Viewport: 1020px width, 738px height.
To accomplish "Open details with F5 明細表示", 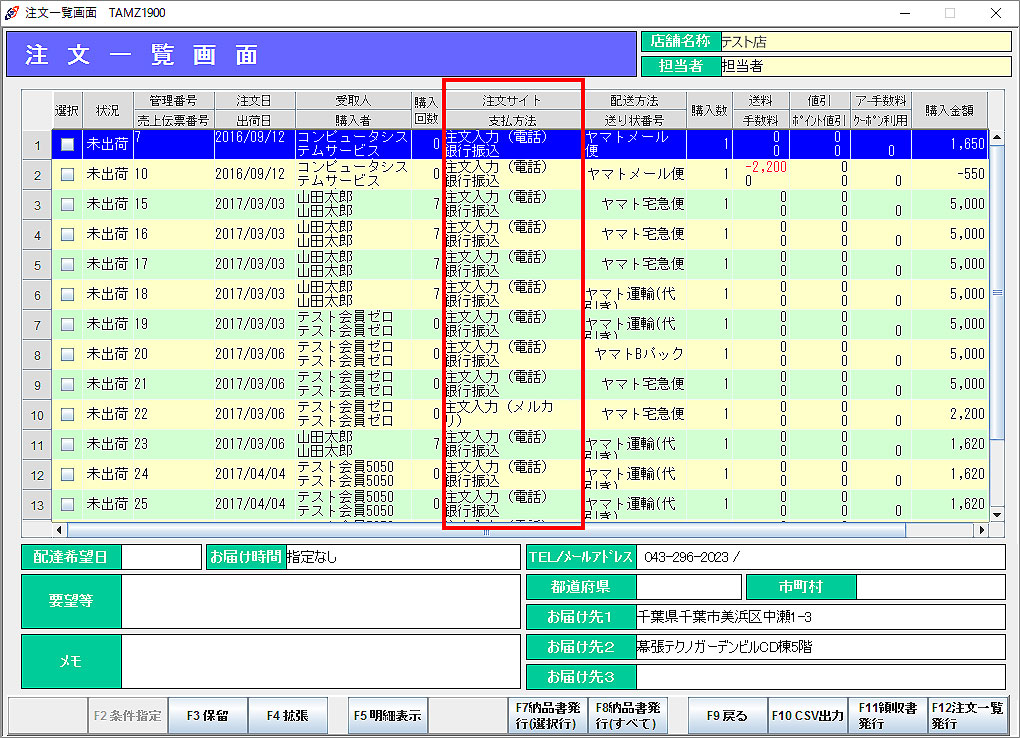I will tap(388, 716).
